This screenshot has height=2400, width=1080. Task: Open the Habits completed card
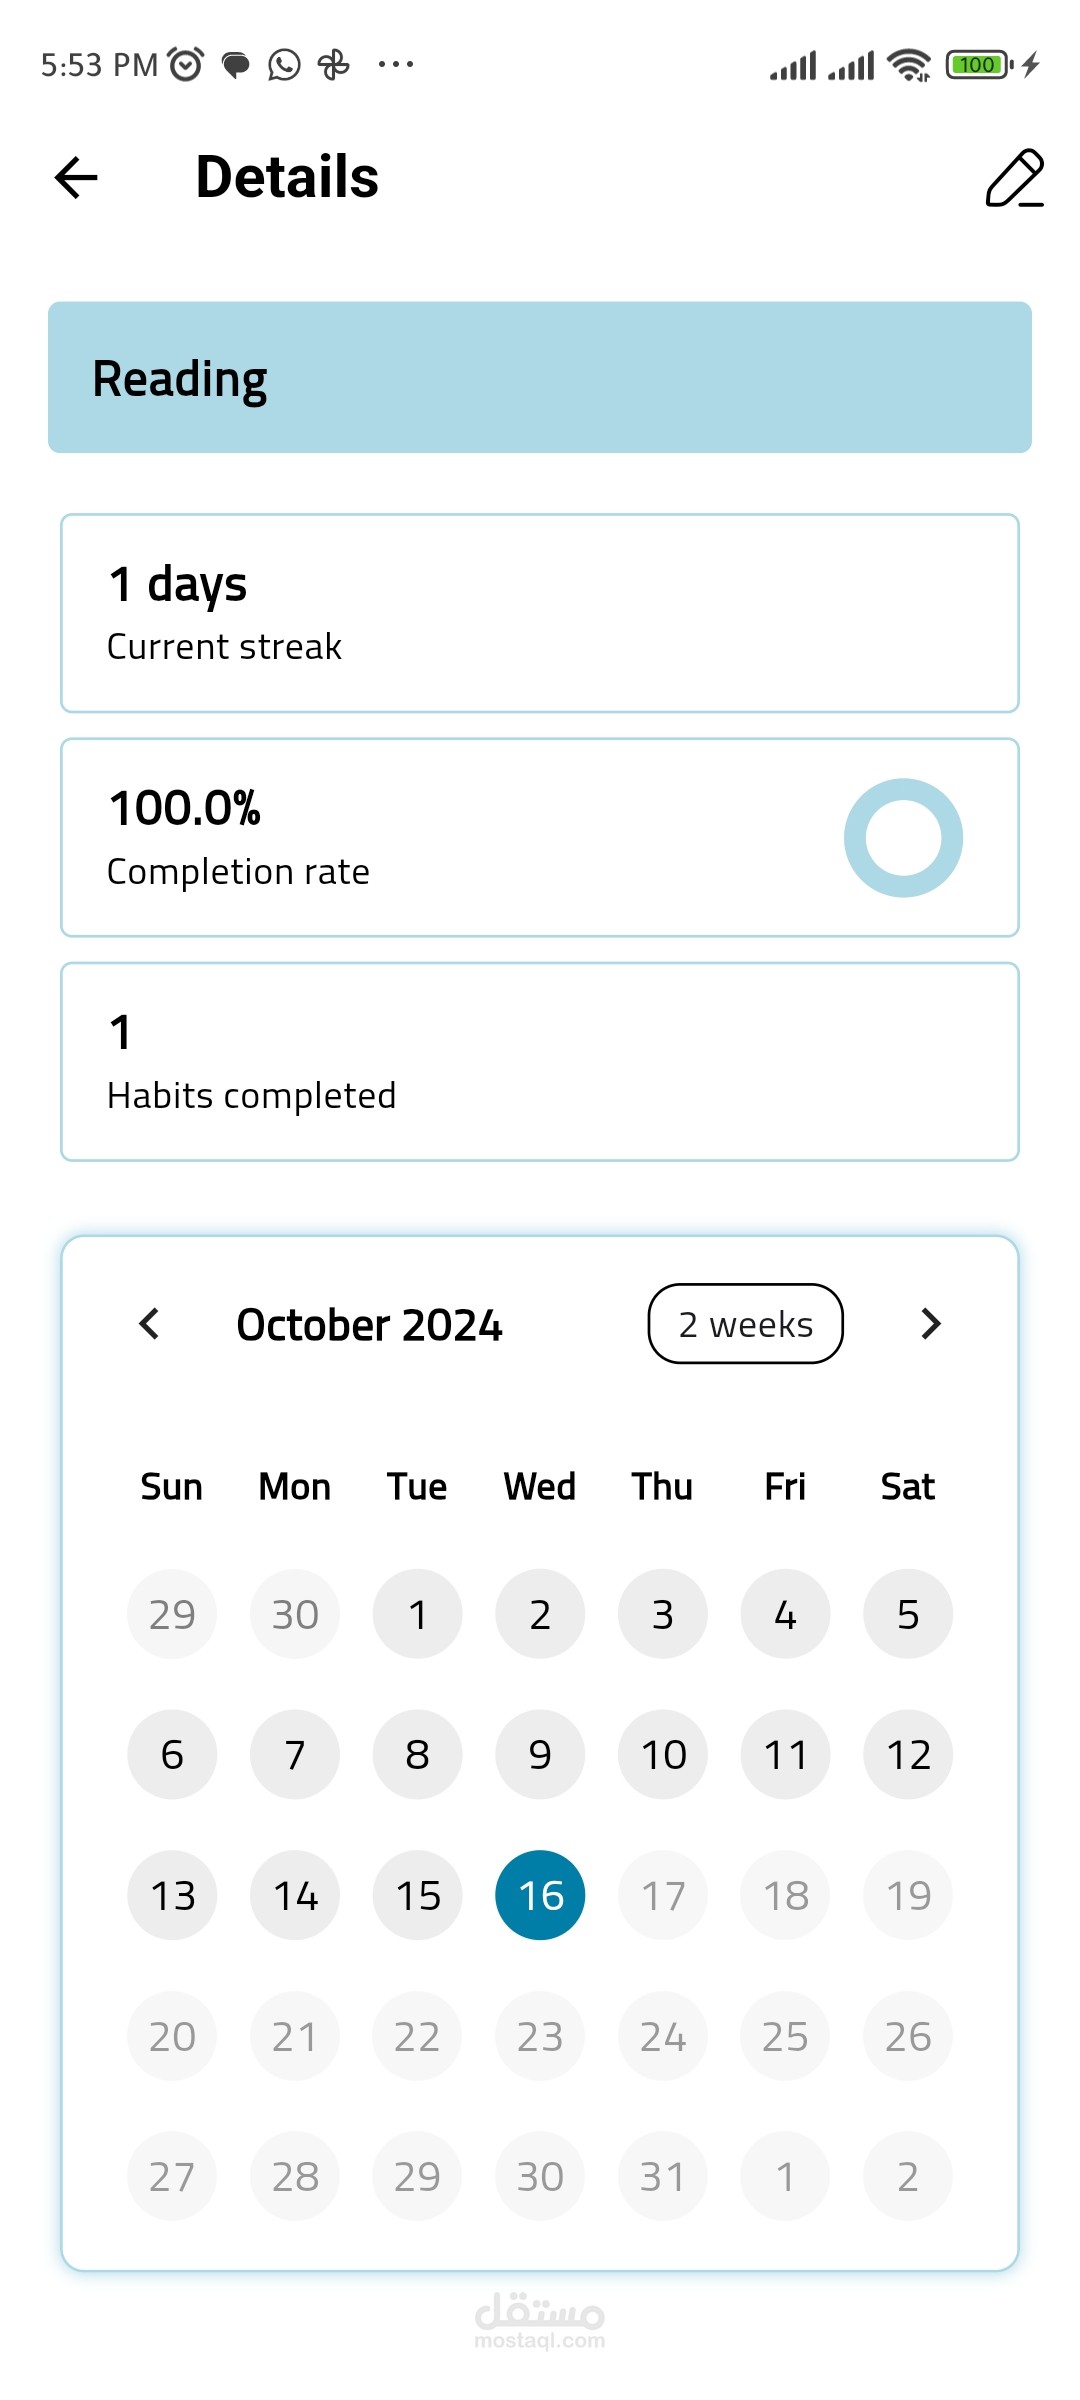click(x=540, y=1062)
